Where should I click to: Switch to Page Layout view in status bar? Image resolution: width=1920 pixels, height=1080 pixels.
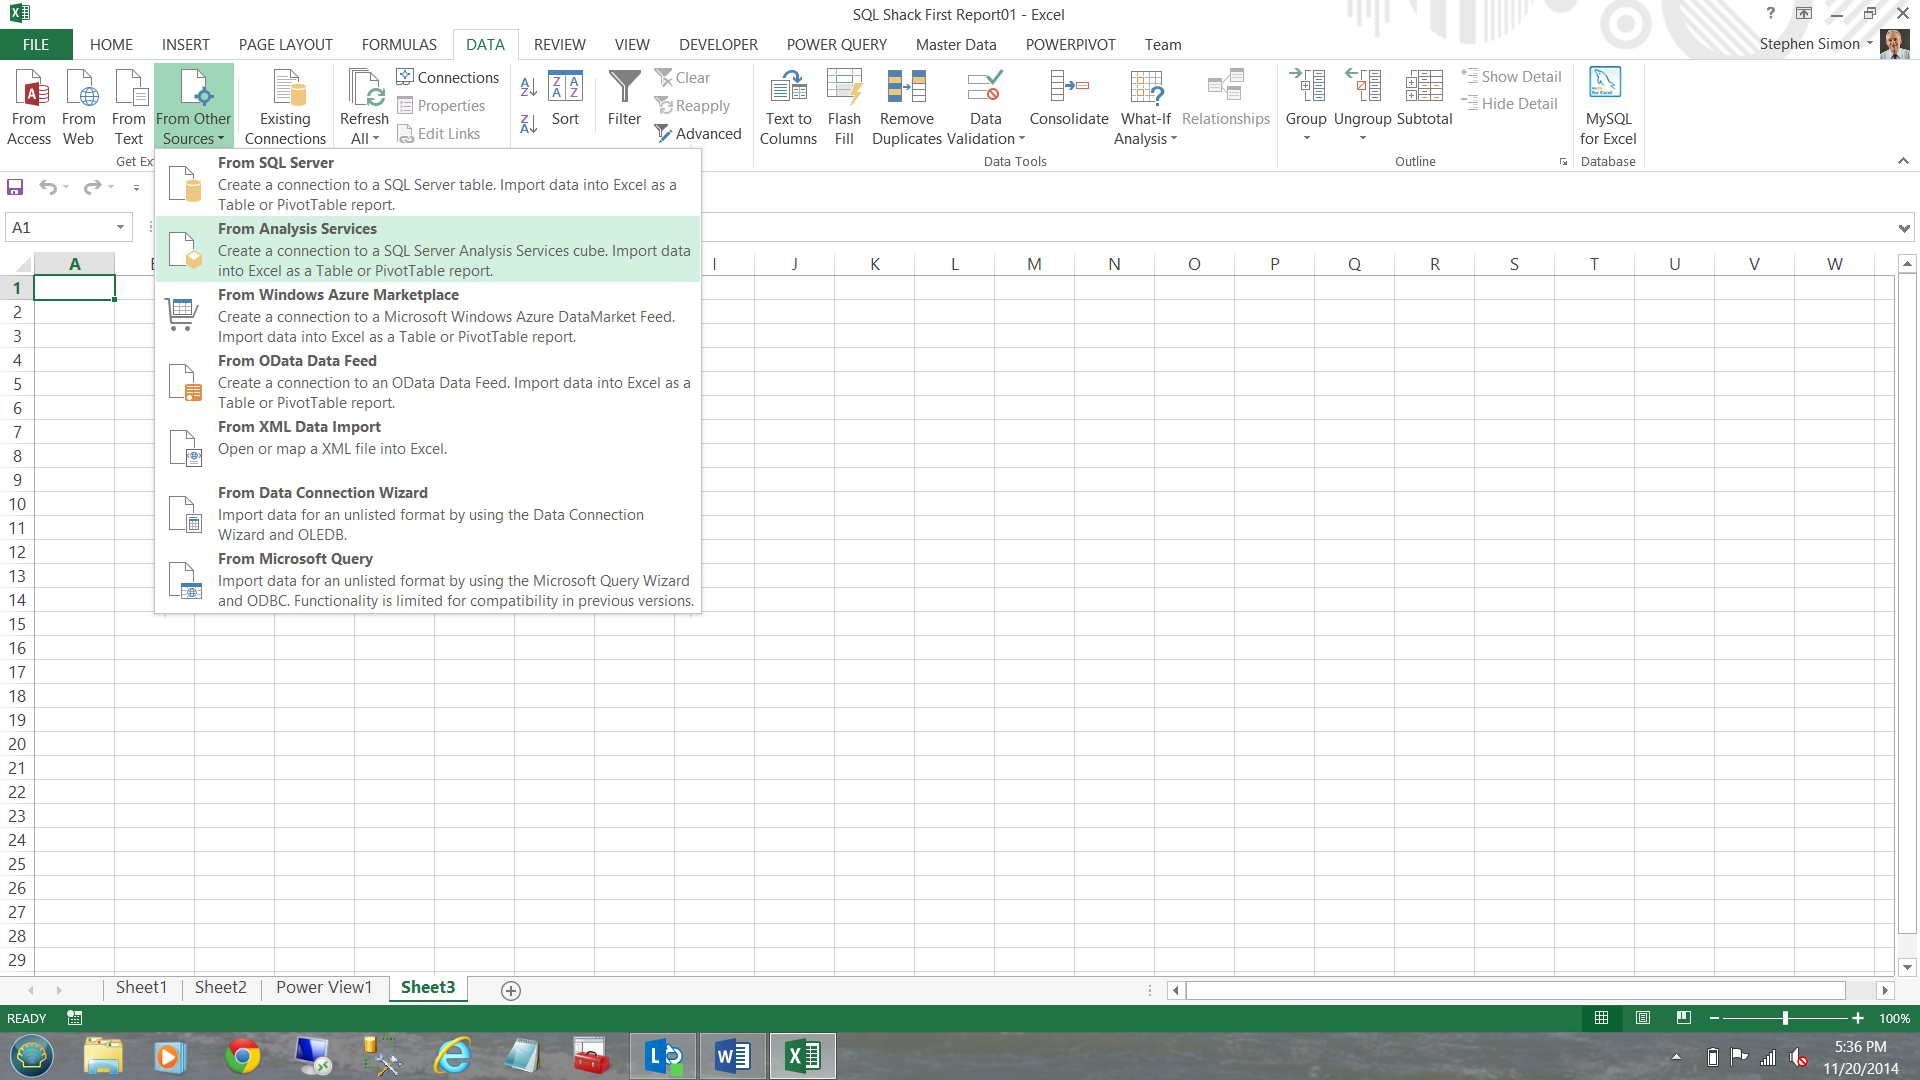(x=1643, y=1018)
